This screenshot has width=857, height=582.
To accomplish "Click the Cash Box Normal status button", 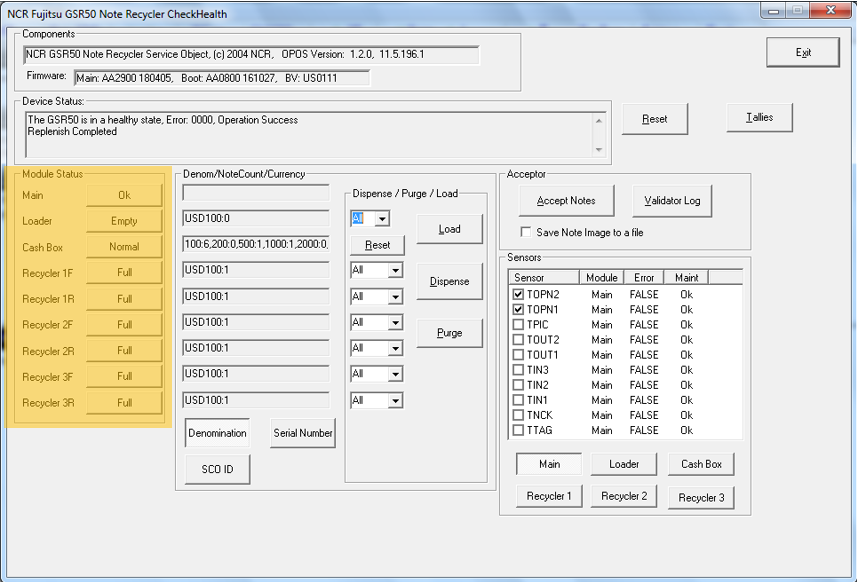I will (124, 246).
